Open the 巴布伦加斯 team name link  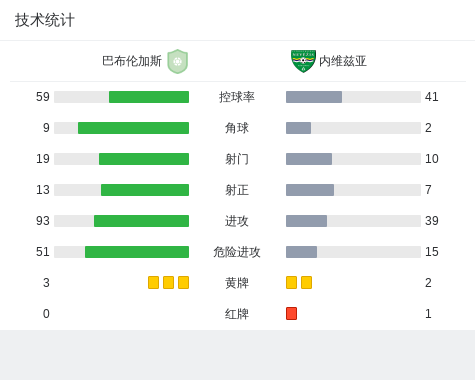132,61
